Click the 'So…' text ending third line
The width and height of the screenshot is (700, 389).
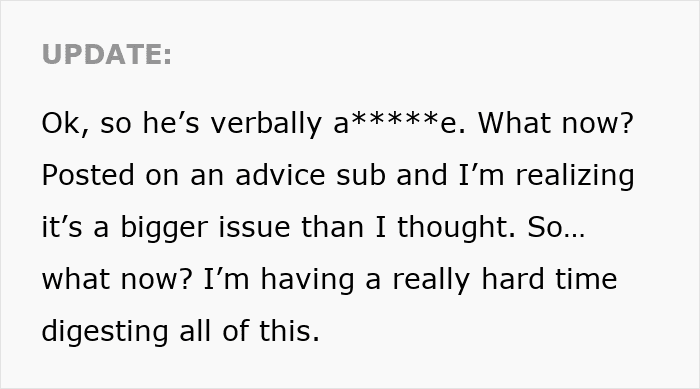coord(556,227)
